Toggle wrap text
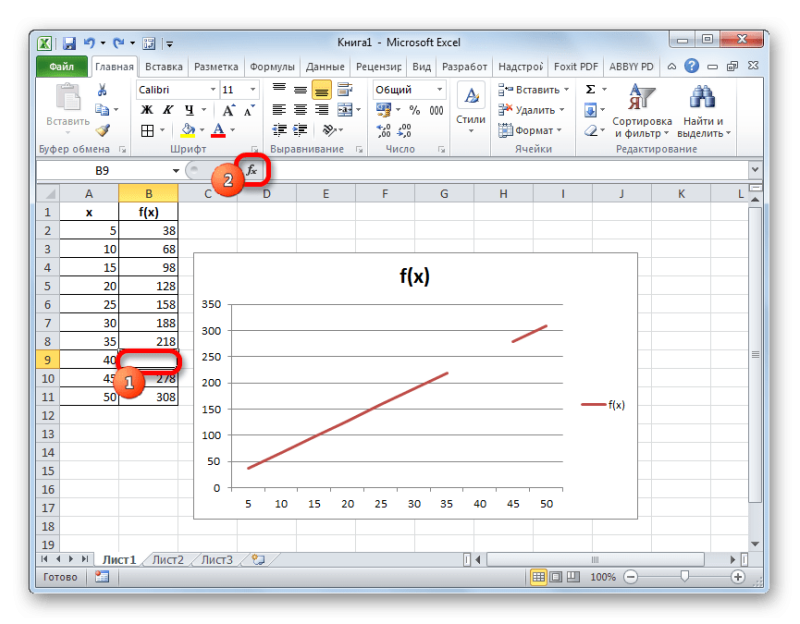Image resolution: width=800 pixels, height=624 pixels. click(x=345, y=89)
